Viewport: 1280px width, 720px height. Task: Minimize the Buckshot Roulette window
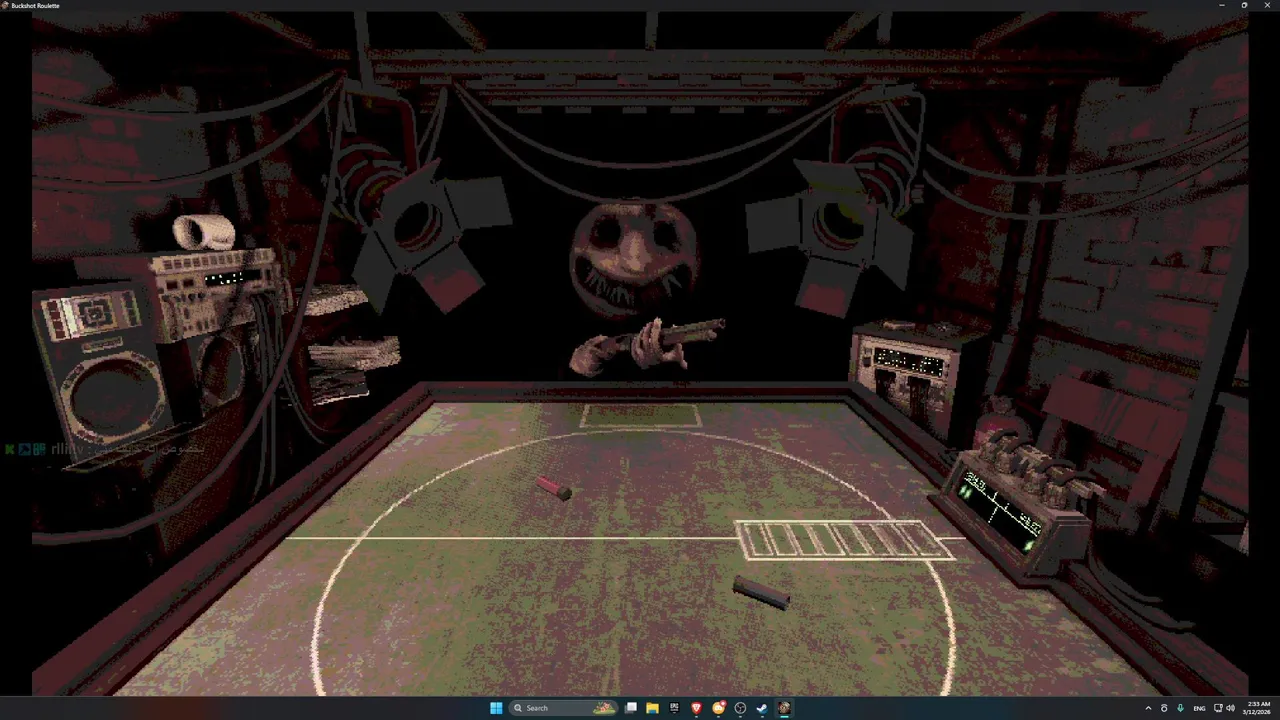coord(1221,5)
